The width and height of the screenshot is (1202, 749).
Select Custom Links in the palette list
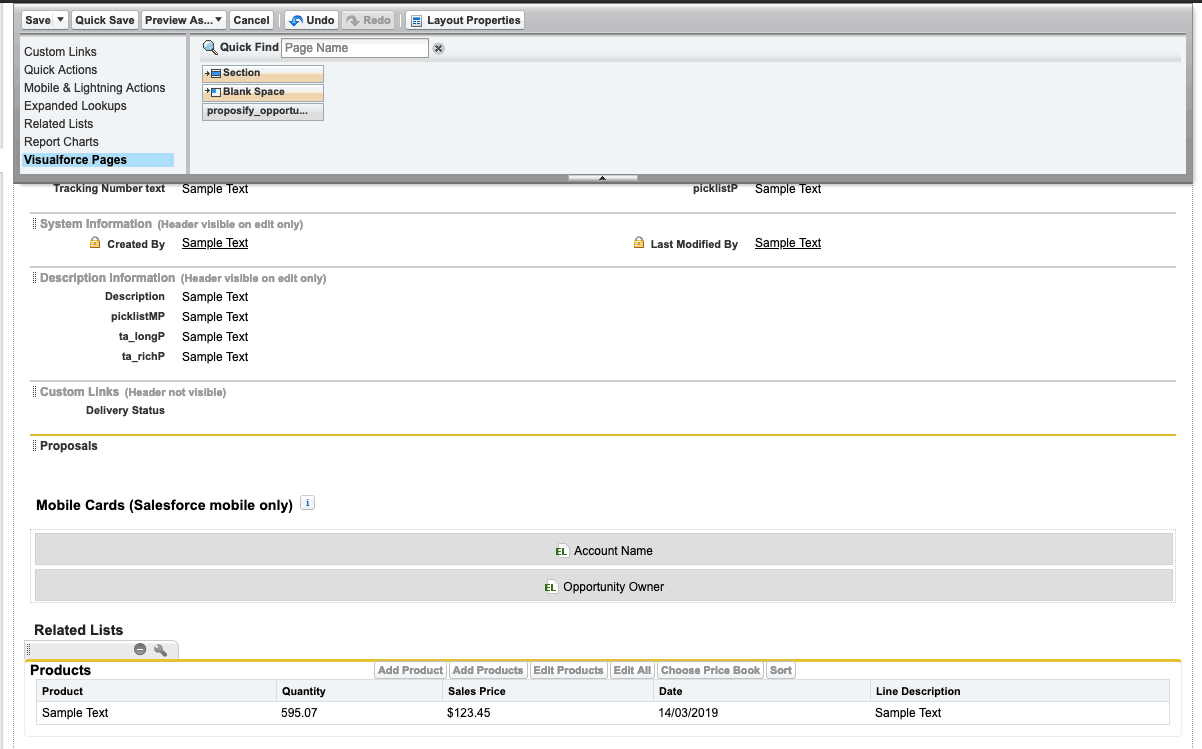61,52
